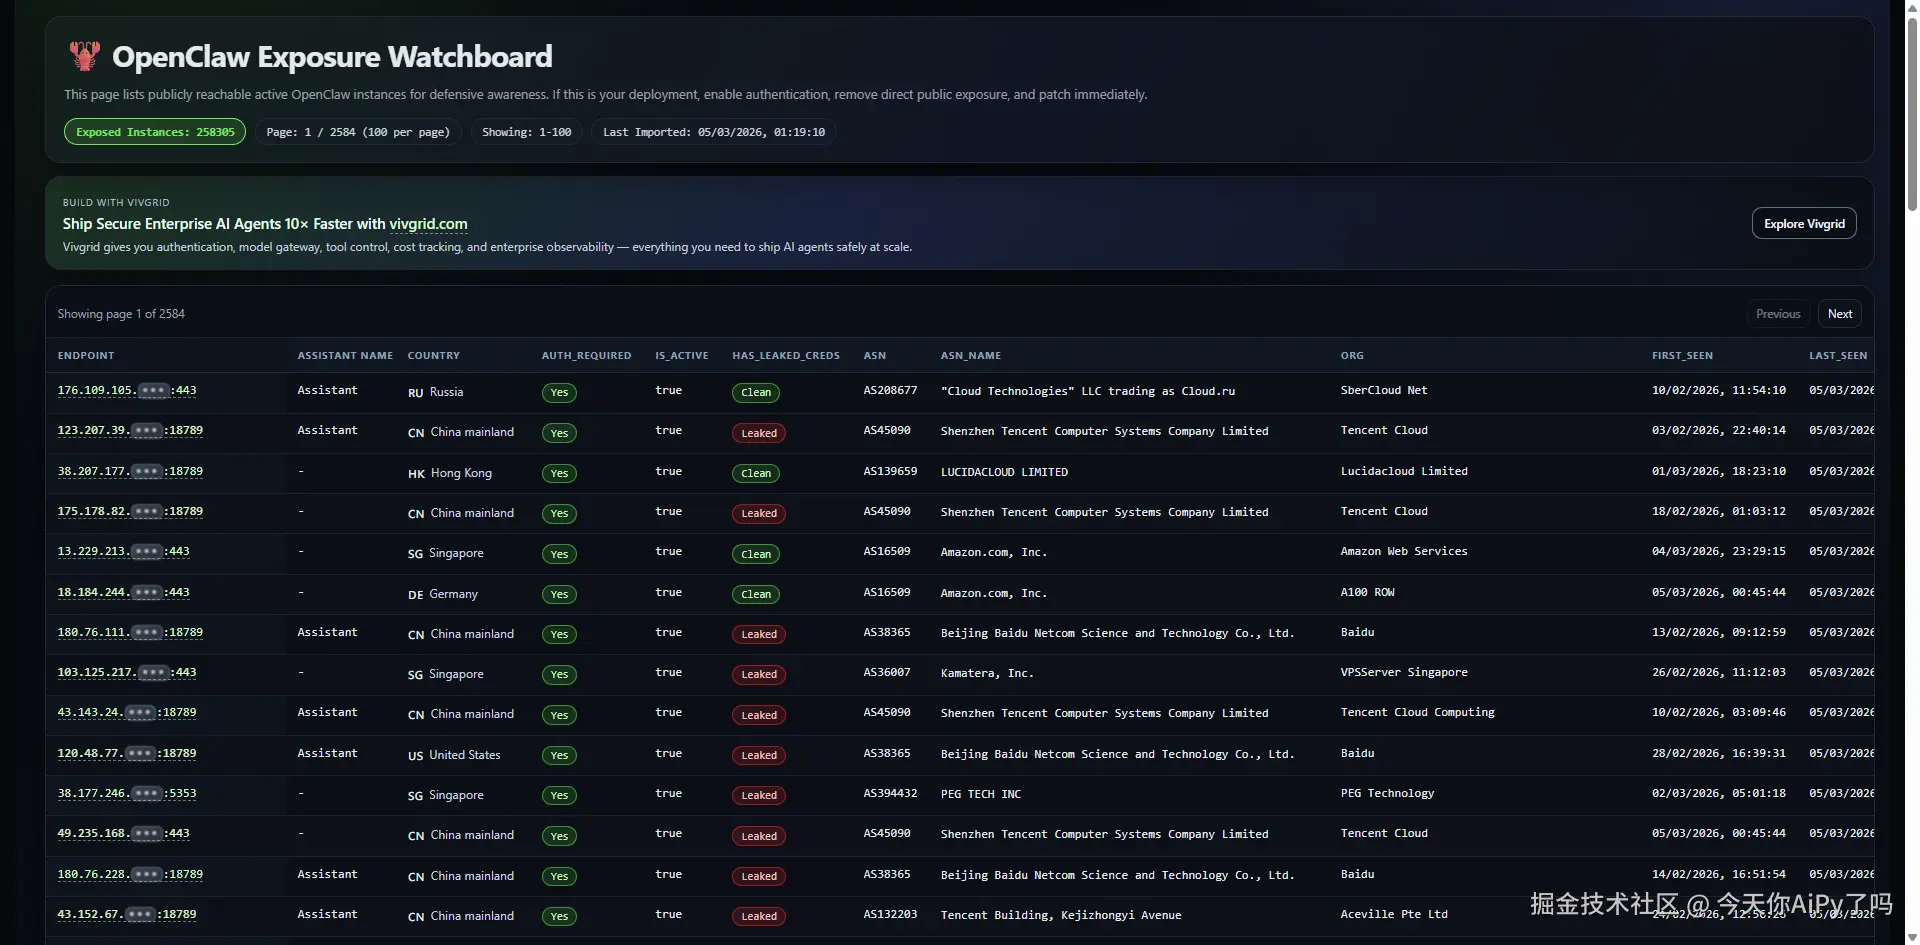Open endpoint 18.184.244 in Germany row
The image size is (1920, 945).
coord(123,593)
